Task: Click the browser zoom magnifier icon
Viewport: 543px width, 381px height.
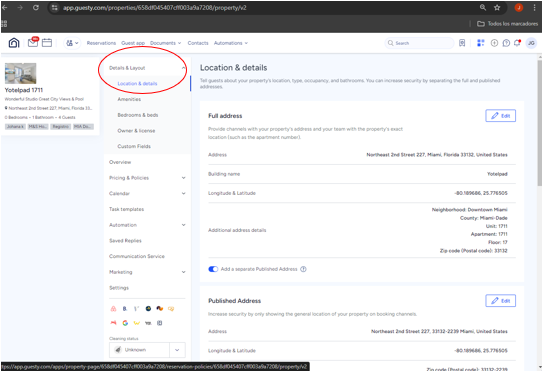Action: [483, 7]
